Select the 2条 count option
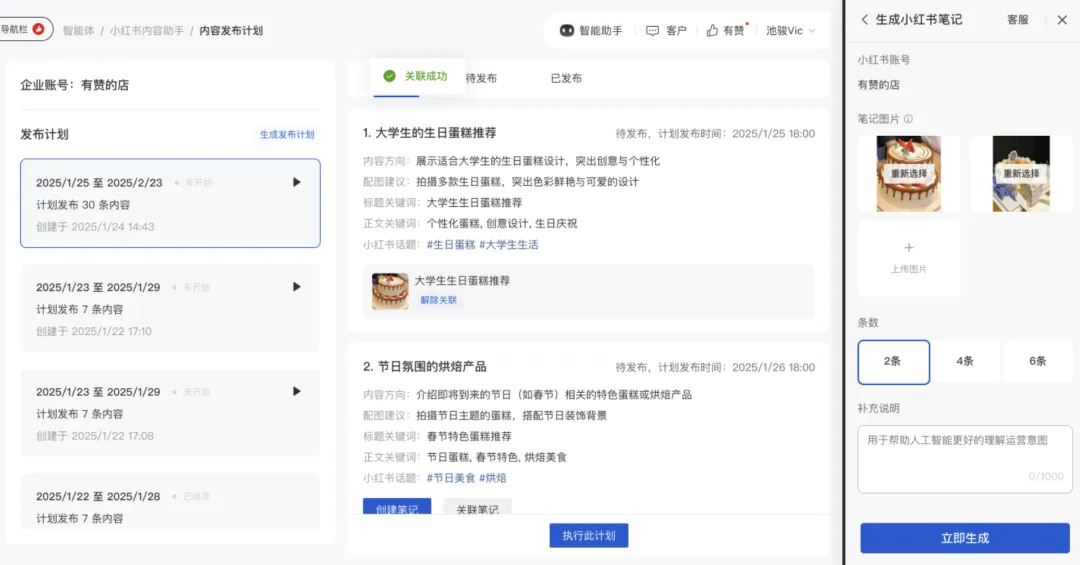The width and height of the screenshot is (1080, 565). [x=893, y=361]
